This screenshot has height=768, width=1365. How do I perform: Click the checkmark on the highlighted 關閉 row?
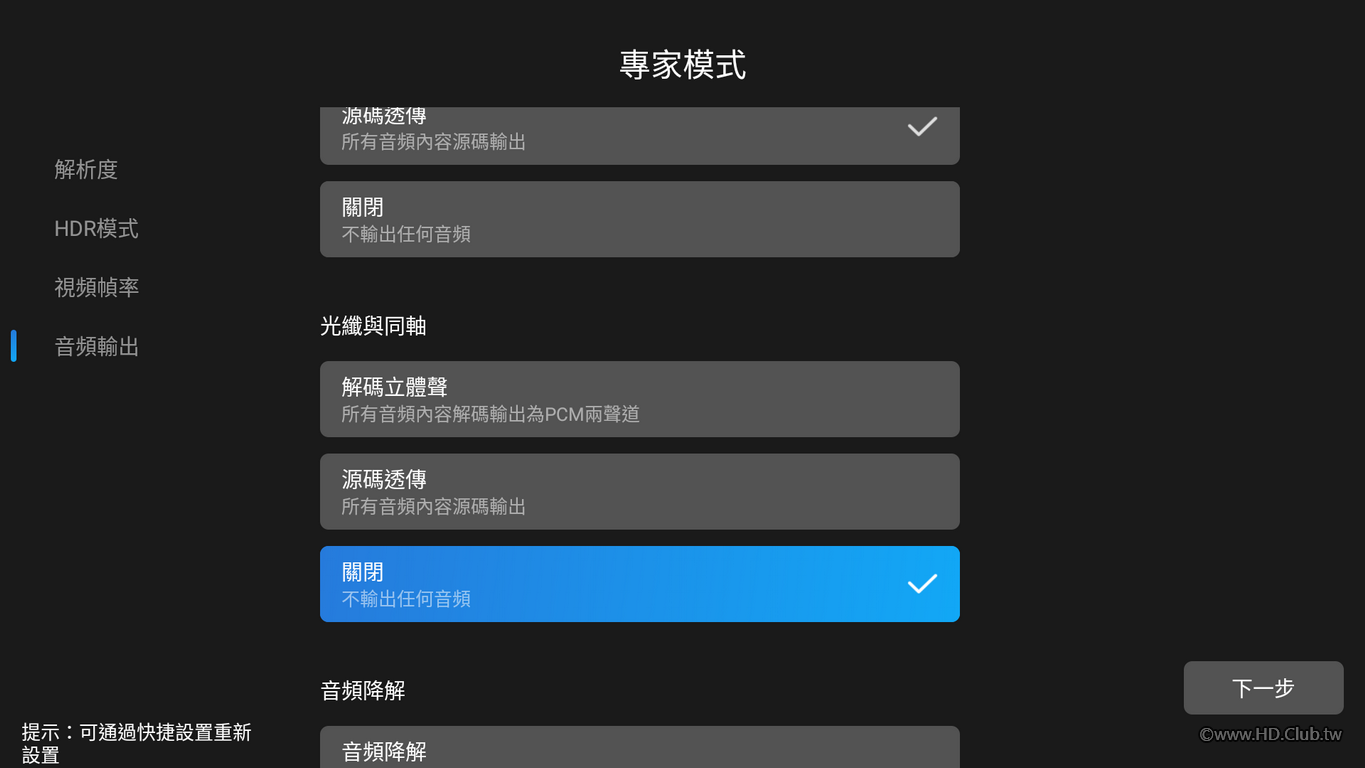pos(921,584)
